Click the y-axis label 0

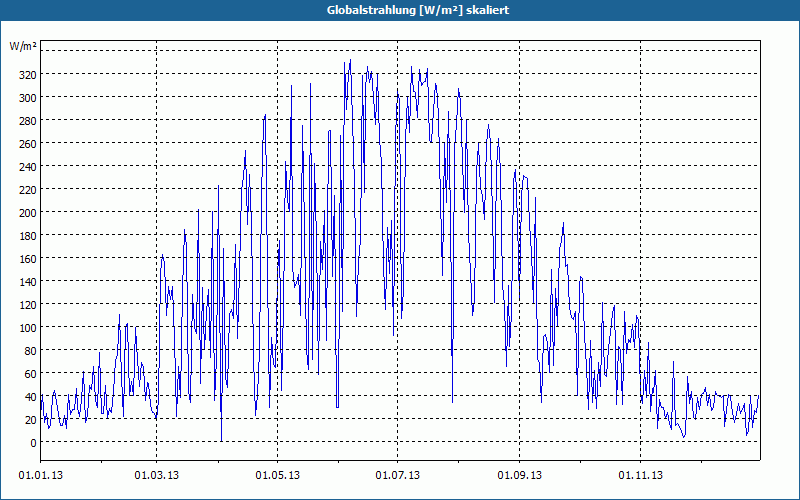coord(34,443)
